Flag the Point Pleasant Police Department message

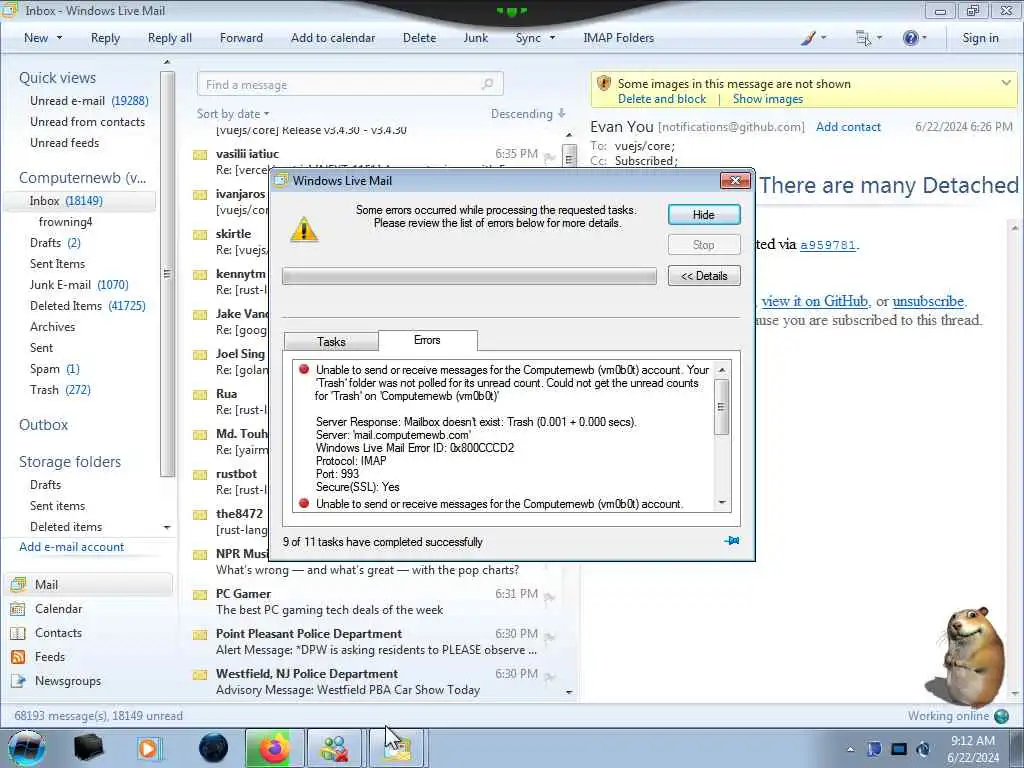(x=549, y=637)
